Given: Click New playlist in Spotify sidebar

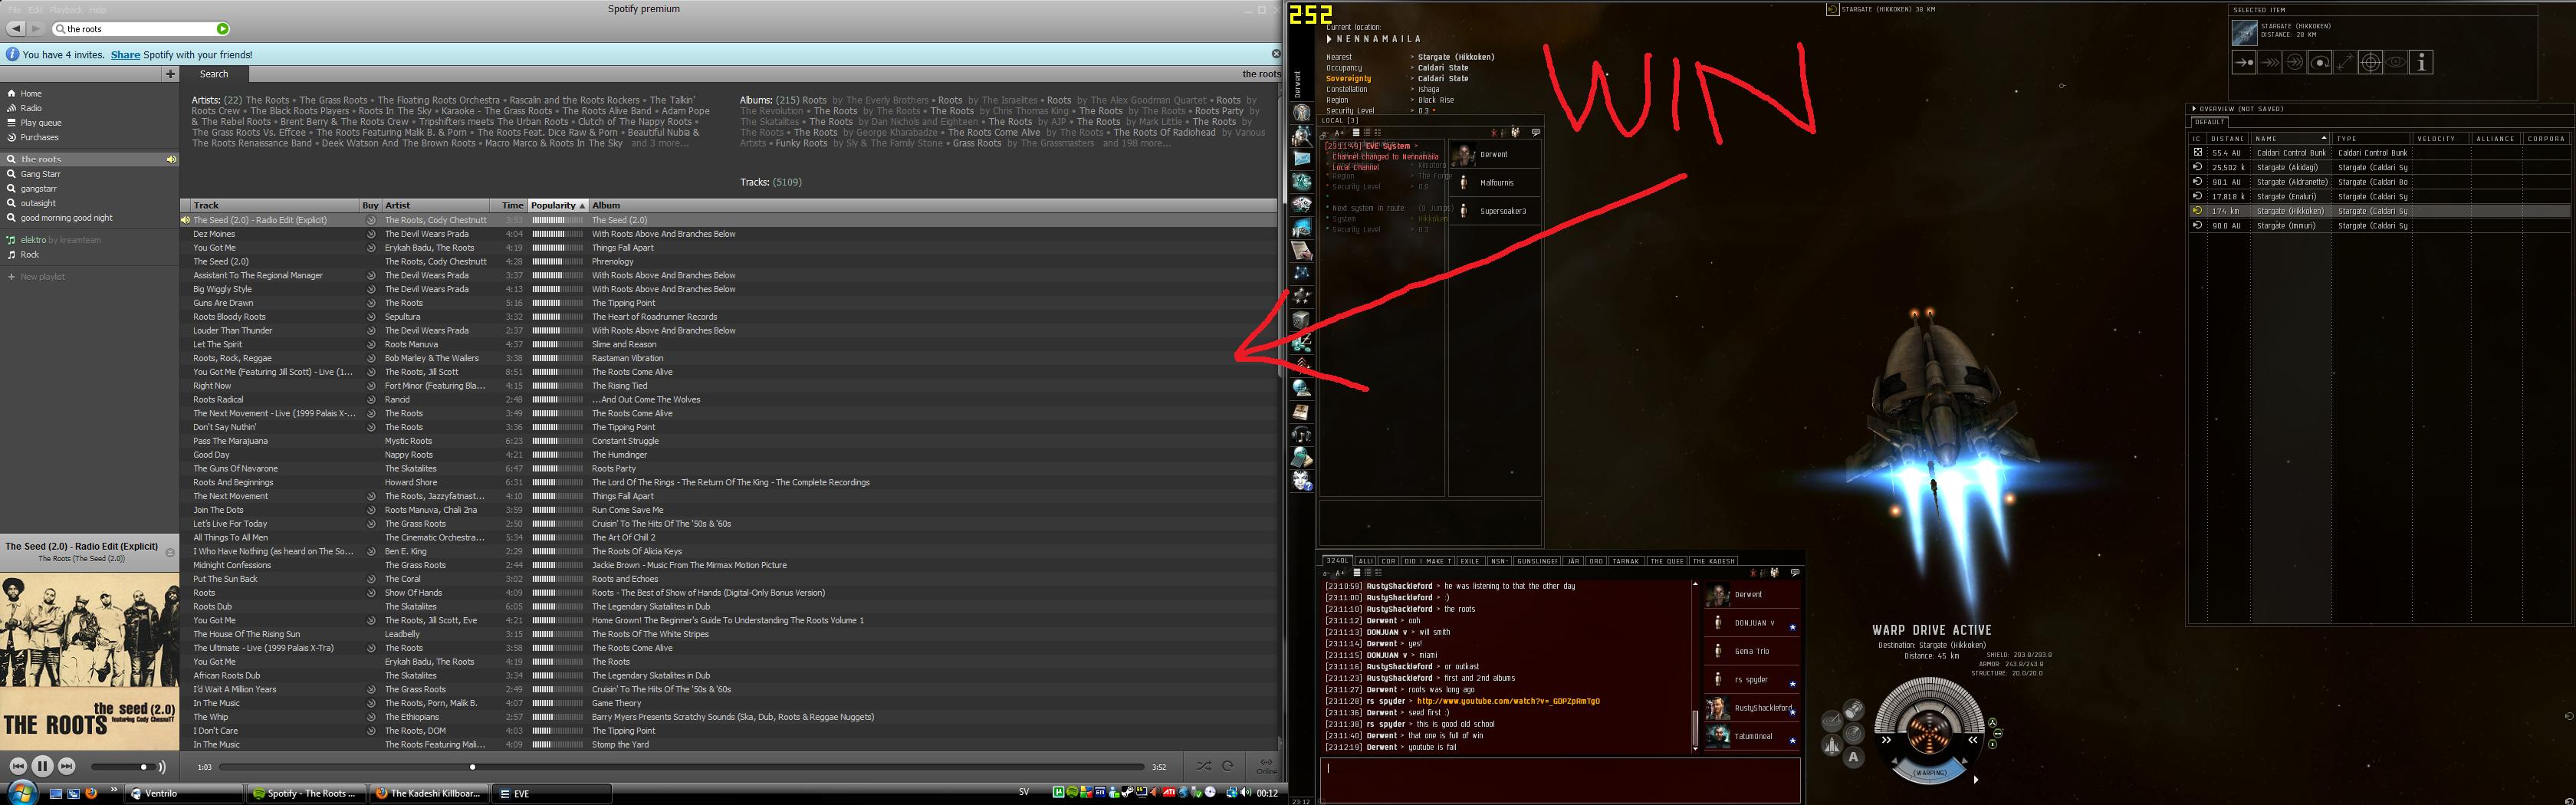Looking at the screenshot, I should (43, 277).
